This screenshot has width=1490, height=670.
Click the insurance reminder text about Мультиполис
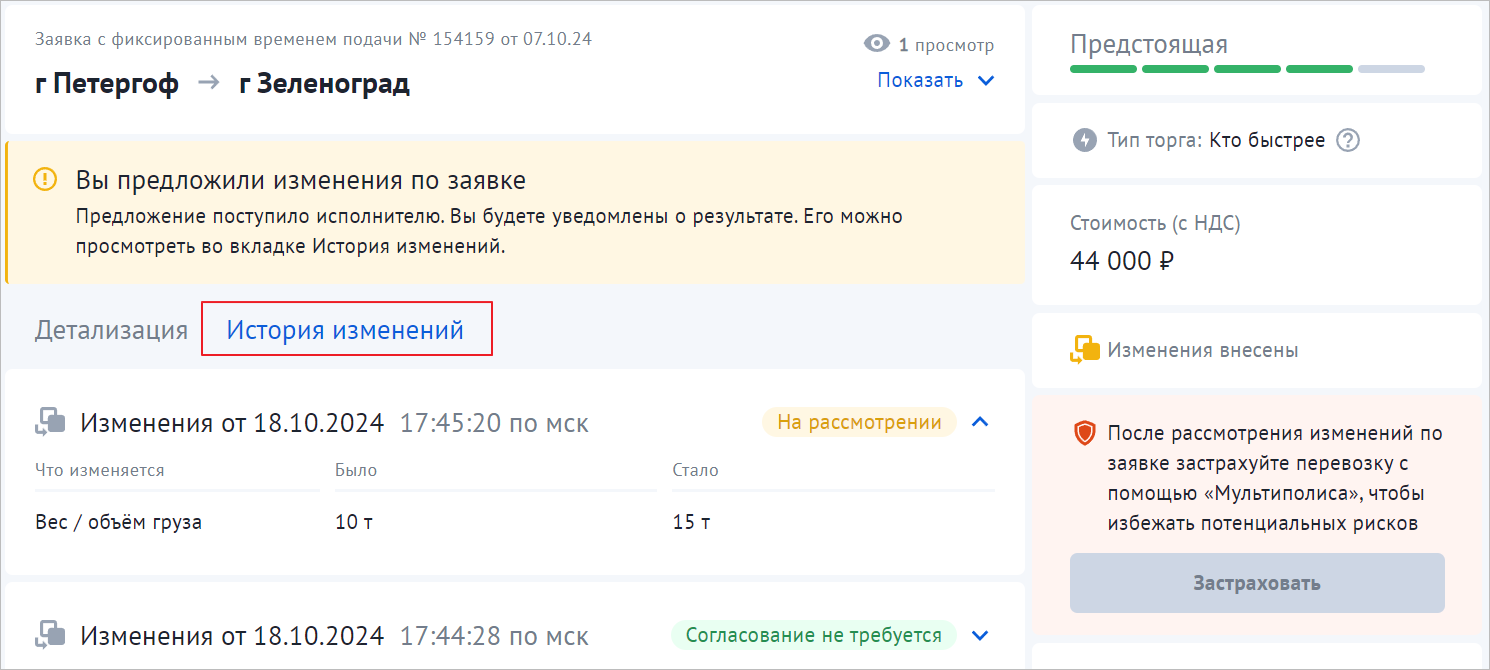tap(1275, 478)
